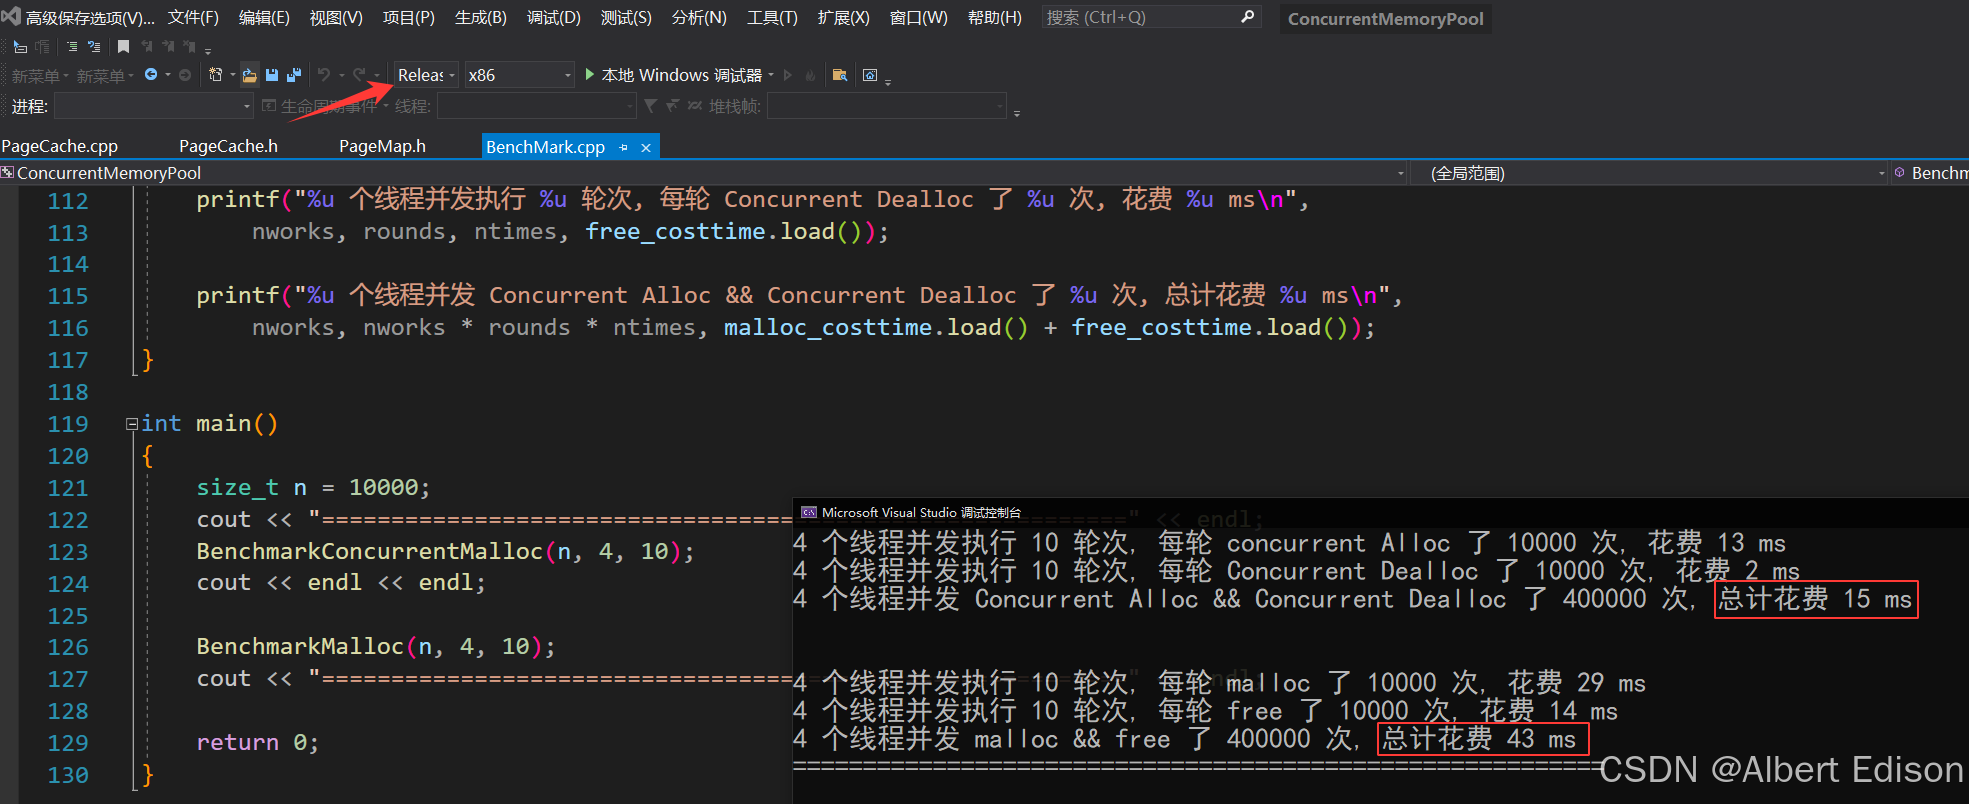
Task: Click the save file icon
Action: 272,75
